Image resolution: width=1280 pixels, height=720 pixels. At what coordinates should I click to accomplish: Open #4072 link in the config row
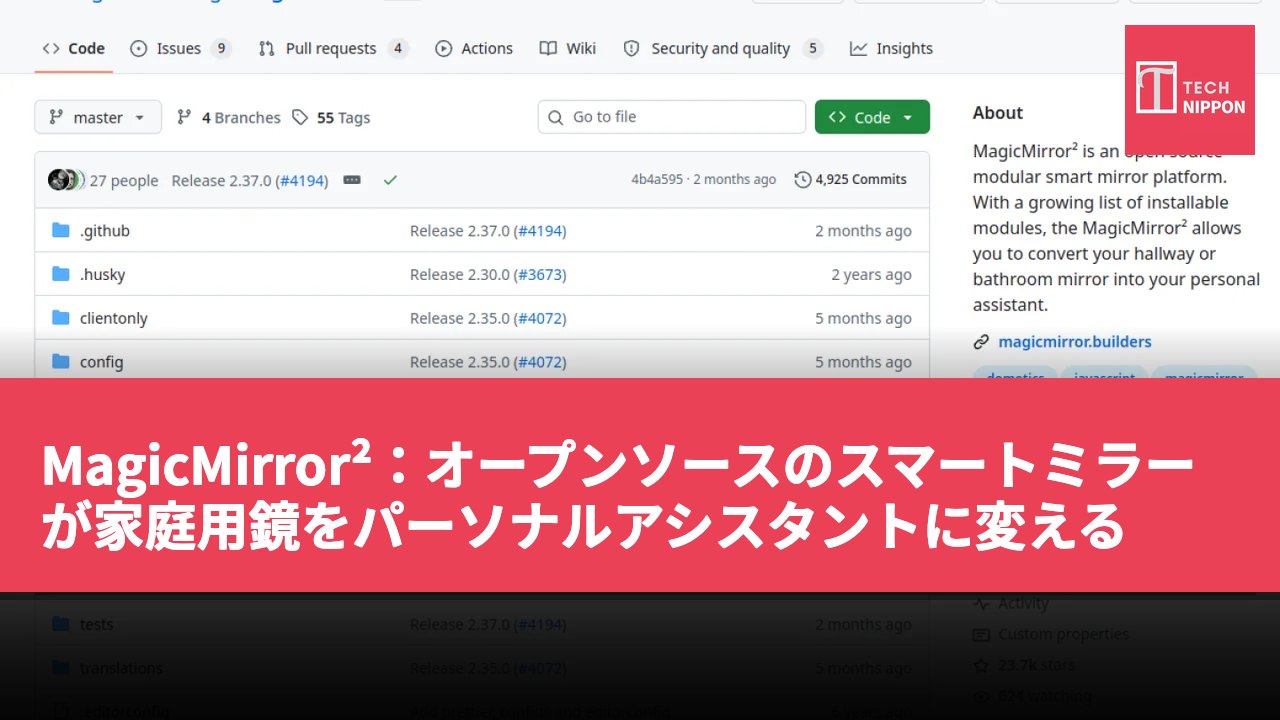click(540, 362)
